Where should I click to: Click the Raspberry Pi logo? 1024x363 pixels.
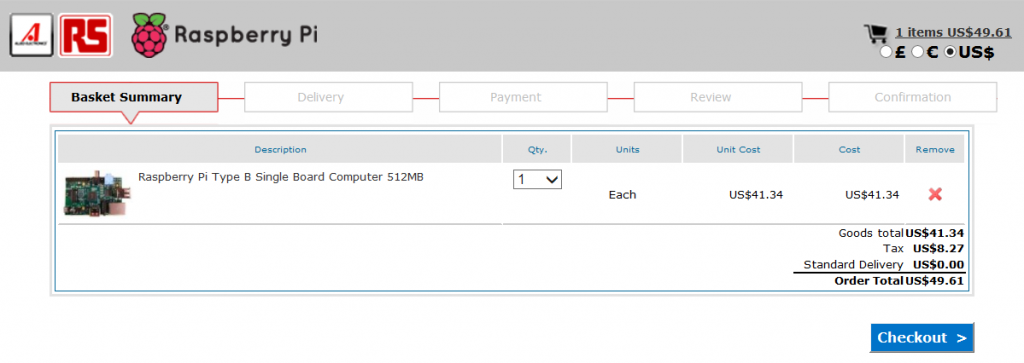(225, 35)
